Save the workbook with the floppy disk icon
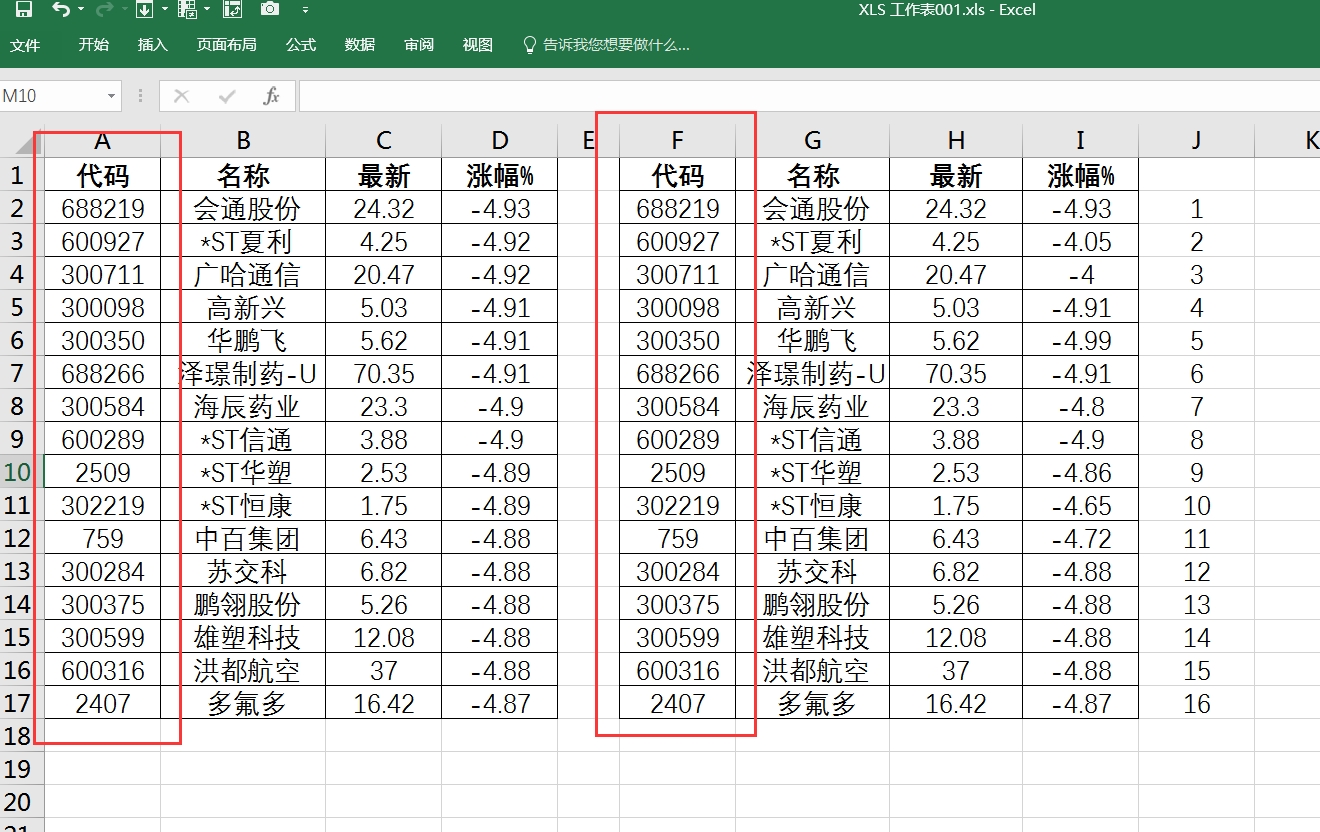Screen dimensions: 1320x832 coord(23,10)
